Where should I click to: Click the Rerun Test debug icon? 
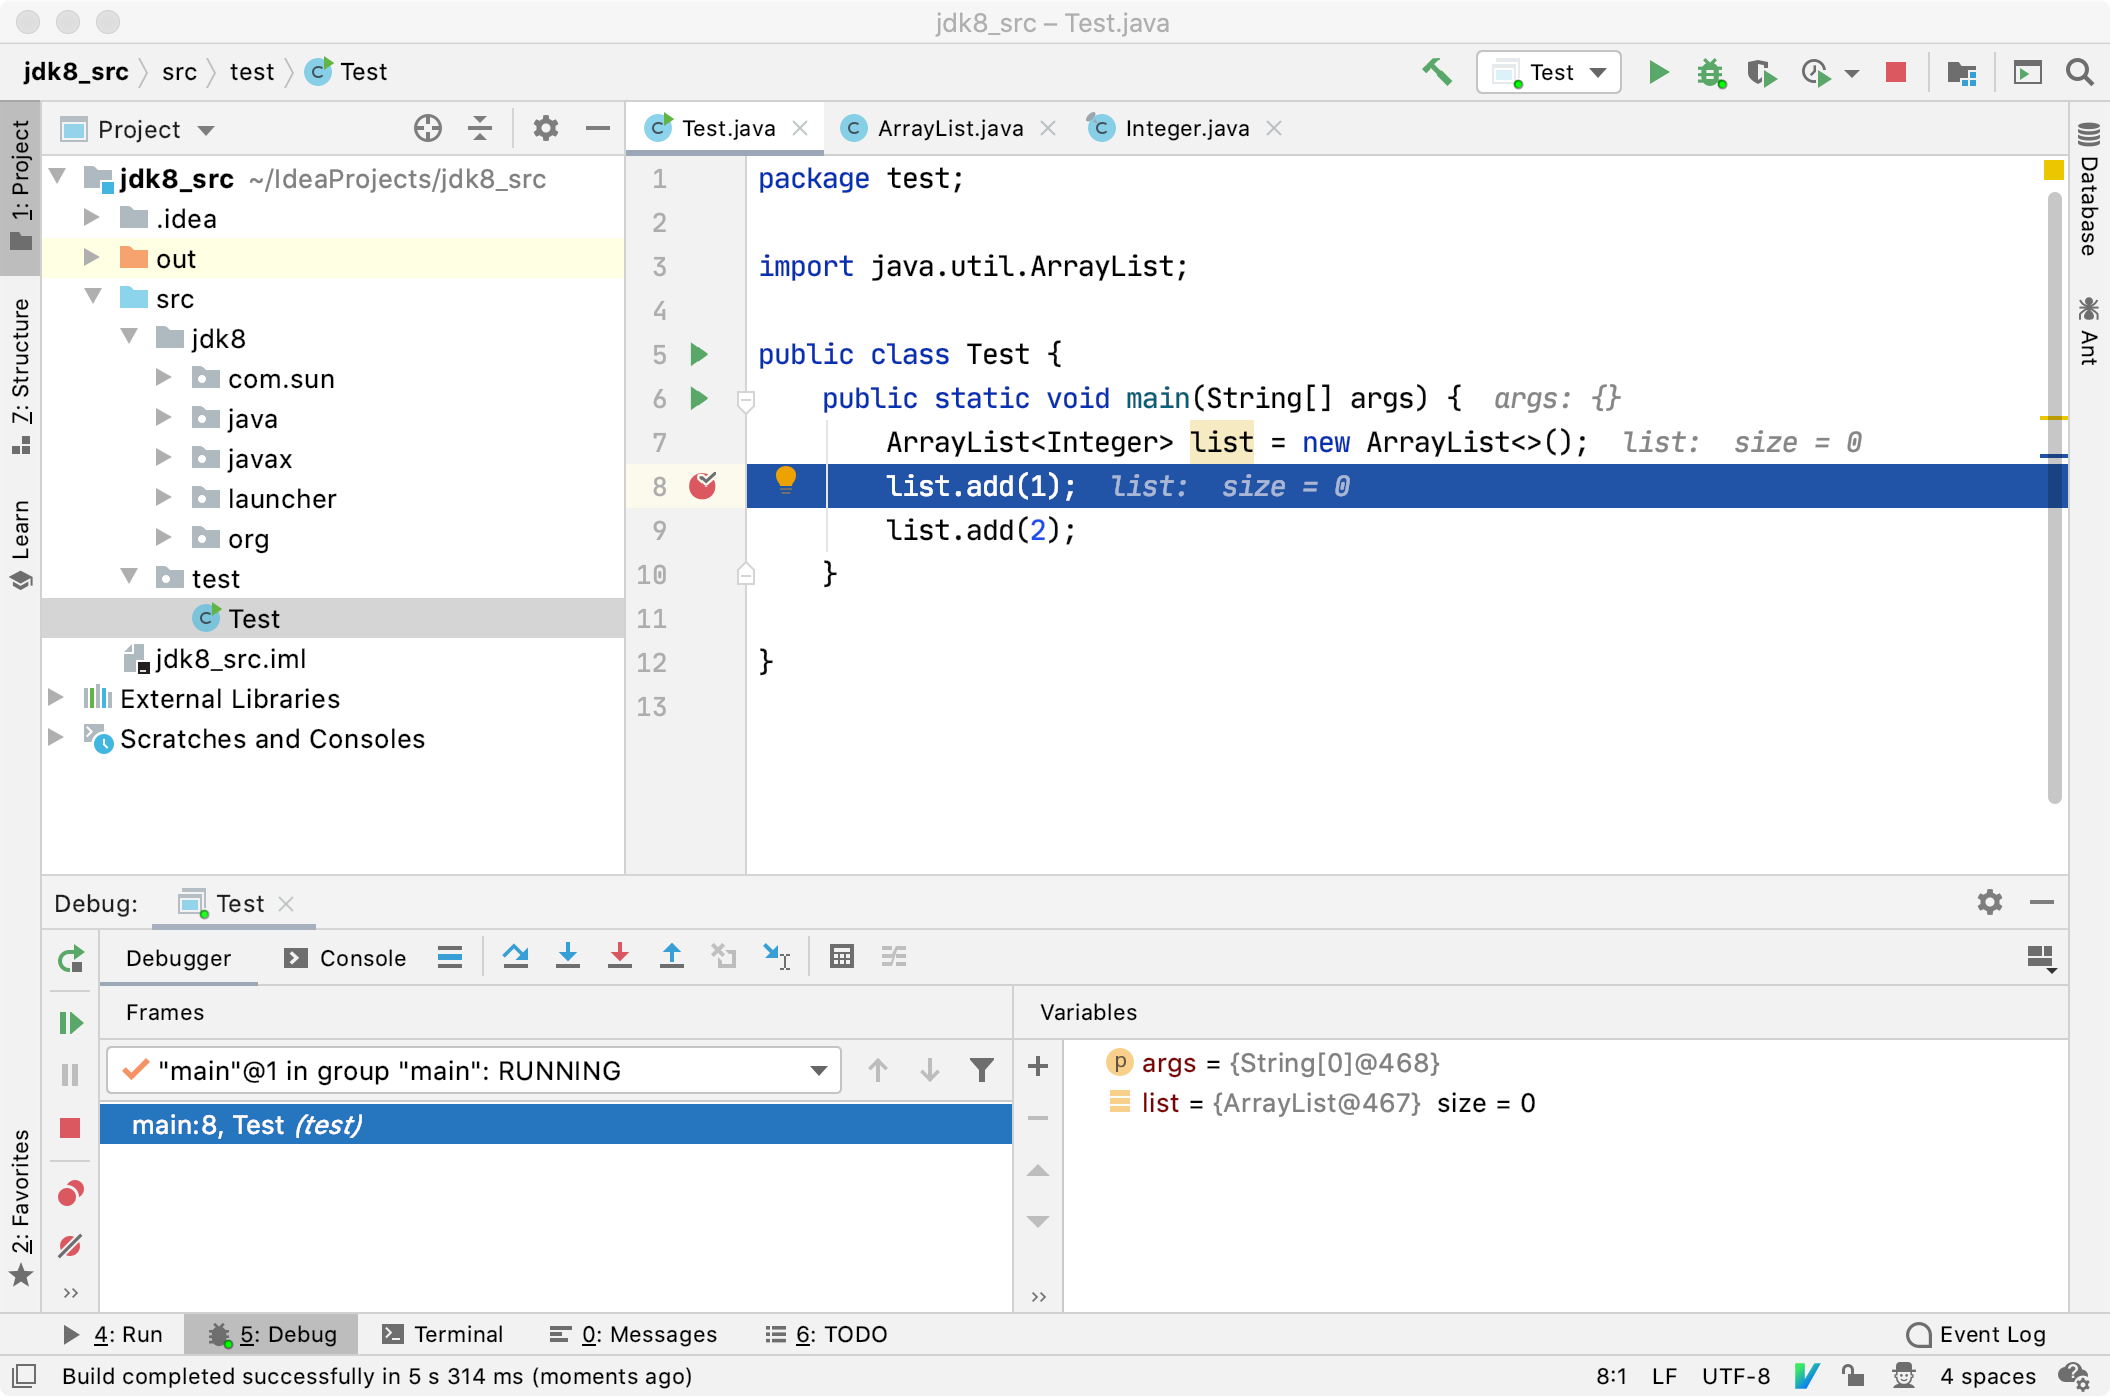(x=70, y=960)
